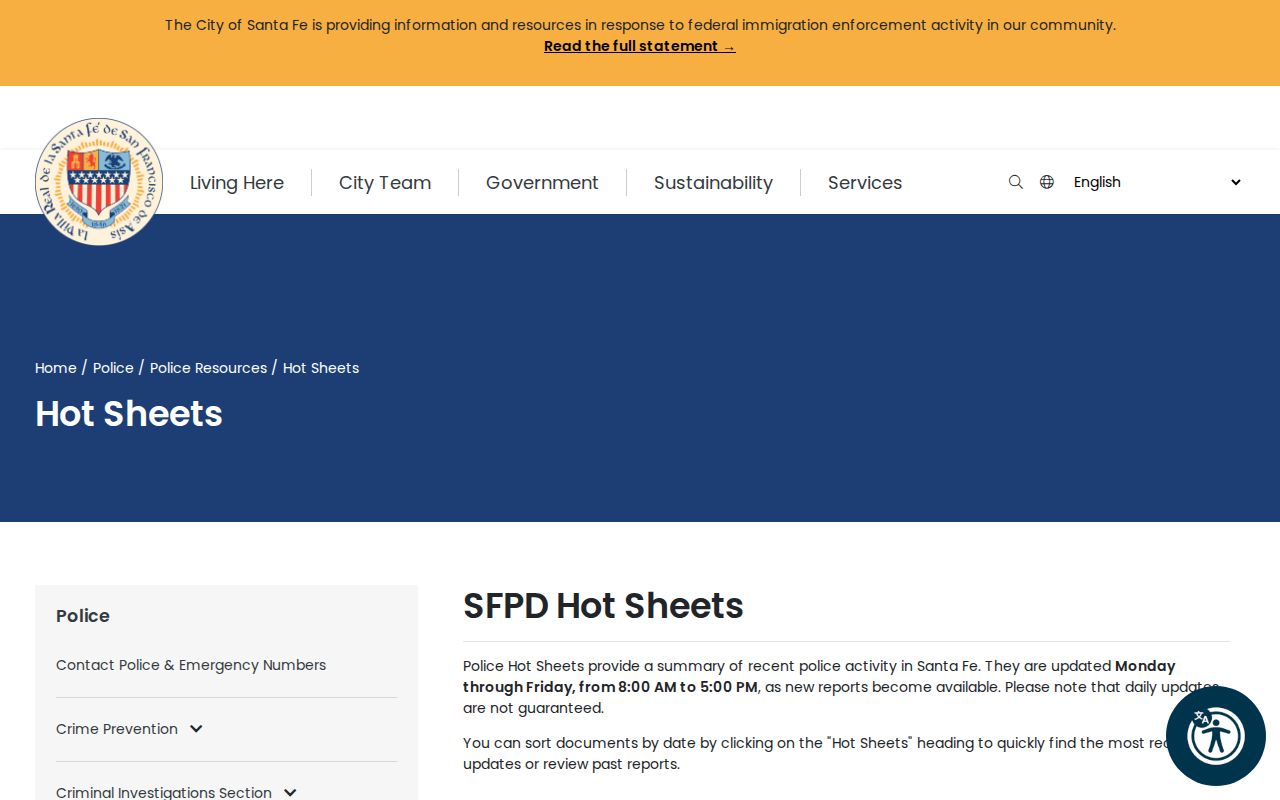Expand Criminal Investigations Section chevron

(290, 793)
